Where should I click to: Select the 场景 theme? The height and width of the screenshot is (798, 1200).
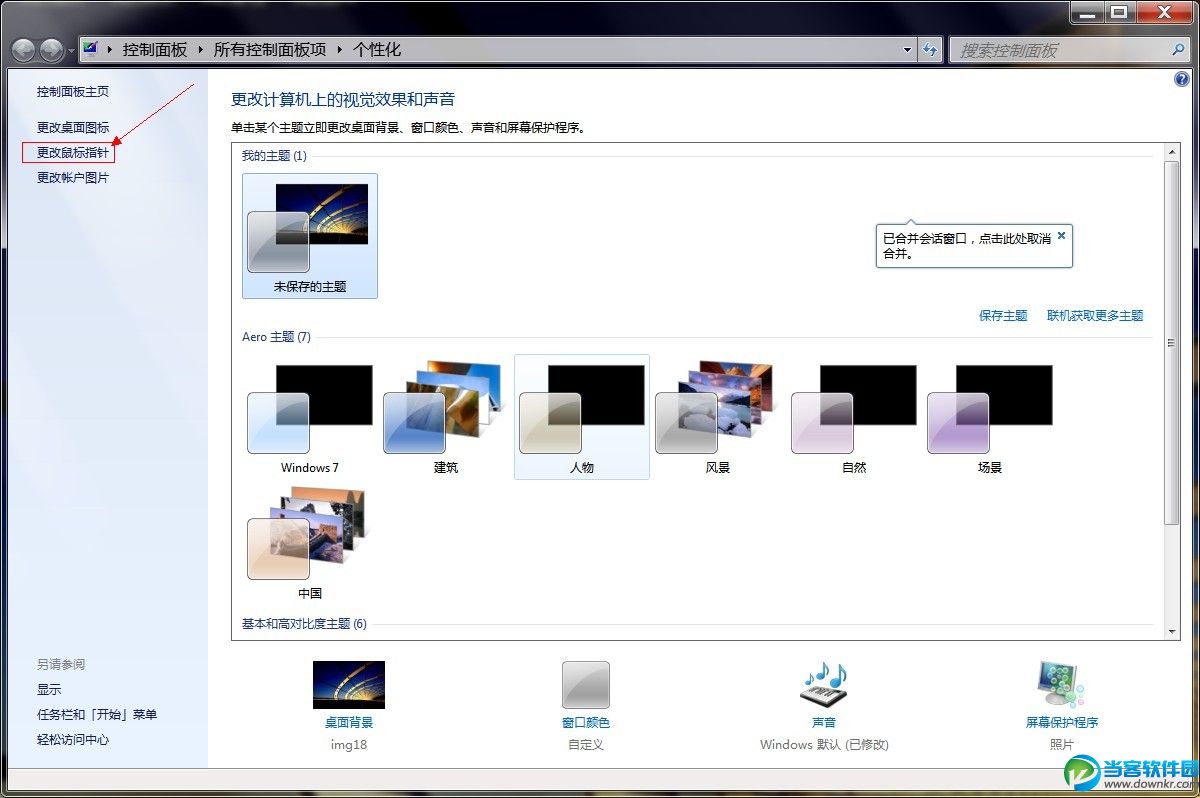990,417
